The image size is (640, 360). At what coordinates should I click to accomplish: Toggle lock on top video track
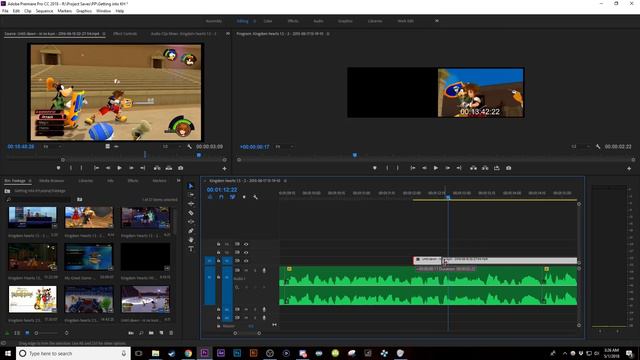[218, 244]
